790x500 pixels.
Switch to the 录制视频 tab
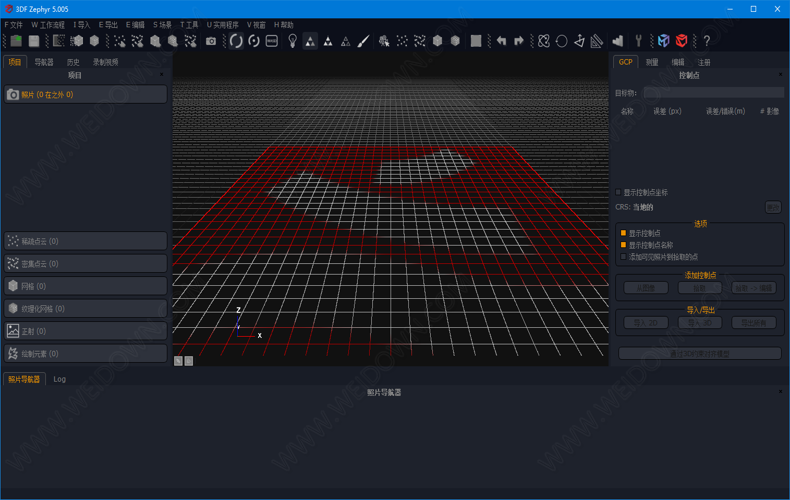105,62
